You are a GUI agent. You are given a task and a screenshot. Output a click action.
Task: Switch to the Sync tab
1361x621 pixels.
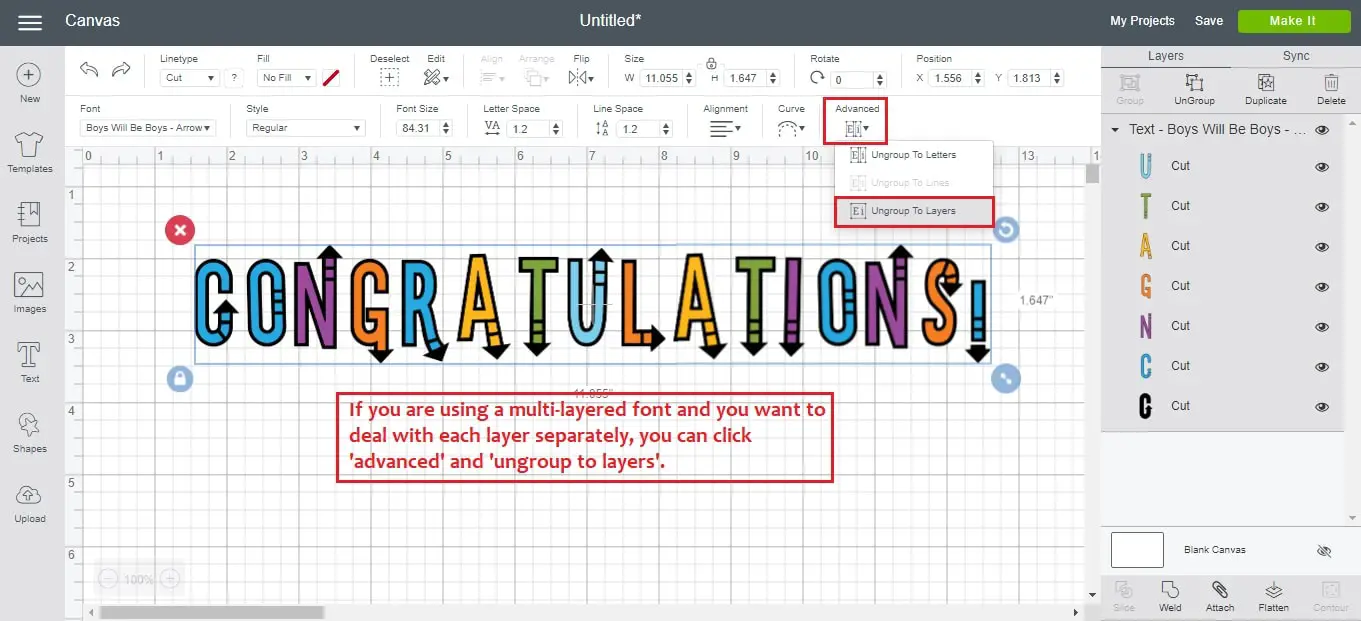click(x=1295, y=55)
